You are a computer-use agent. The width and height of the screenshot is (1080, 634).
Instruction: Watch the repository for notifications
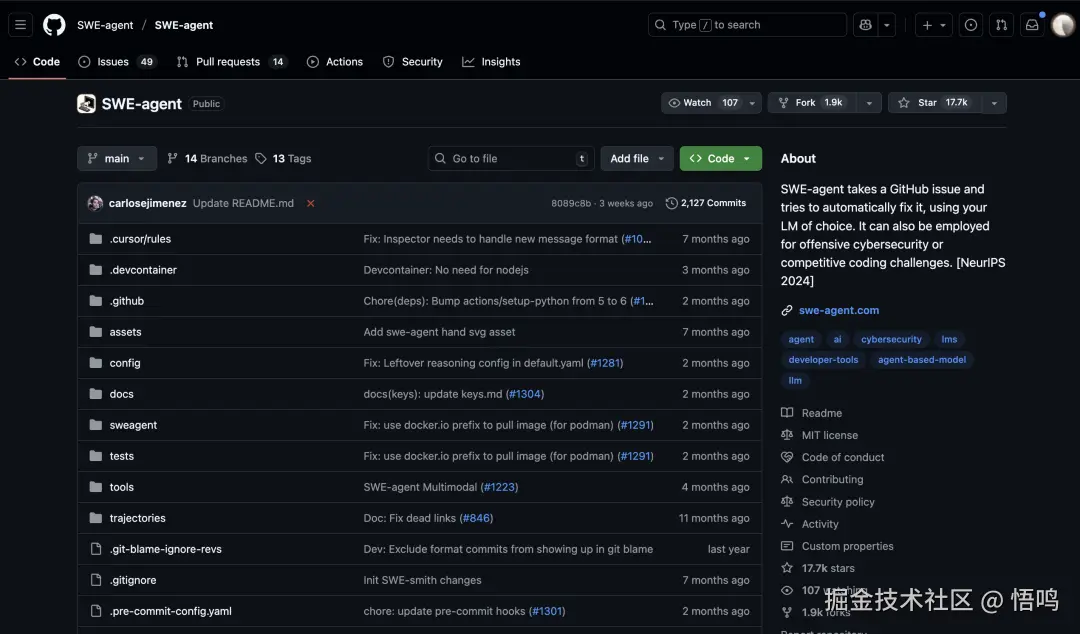point(703,103)
